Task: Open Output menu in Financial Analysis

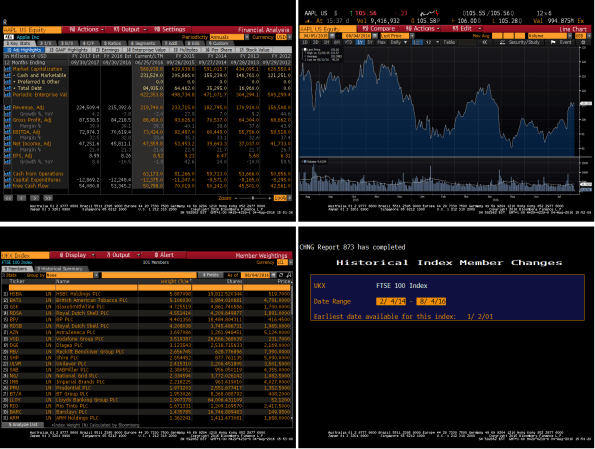Action: [127, 29]
